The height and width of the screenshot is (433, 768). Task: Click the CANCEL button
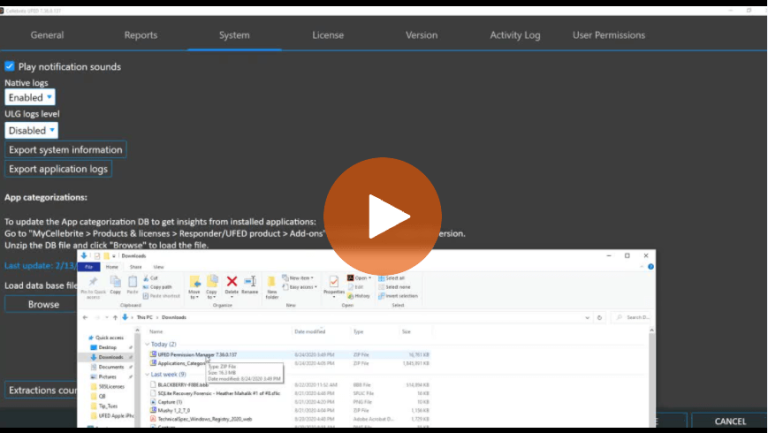coord(729,421)
